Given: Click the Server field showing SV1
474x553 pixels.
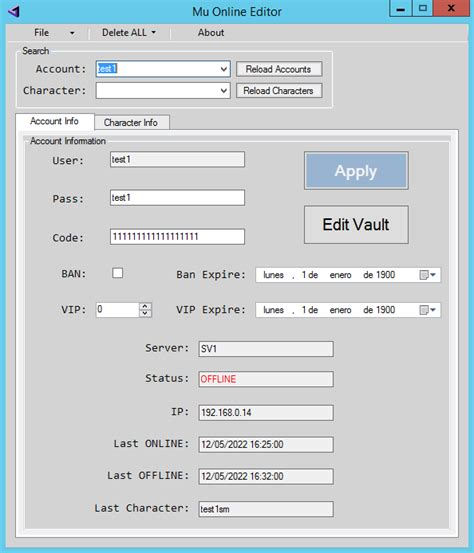Looking at the screenshot, I should pos(266,349).
